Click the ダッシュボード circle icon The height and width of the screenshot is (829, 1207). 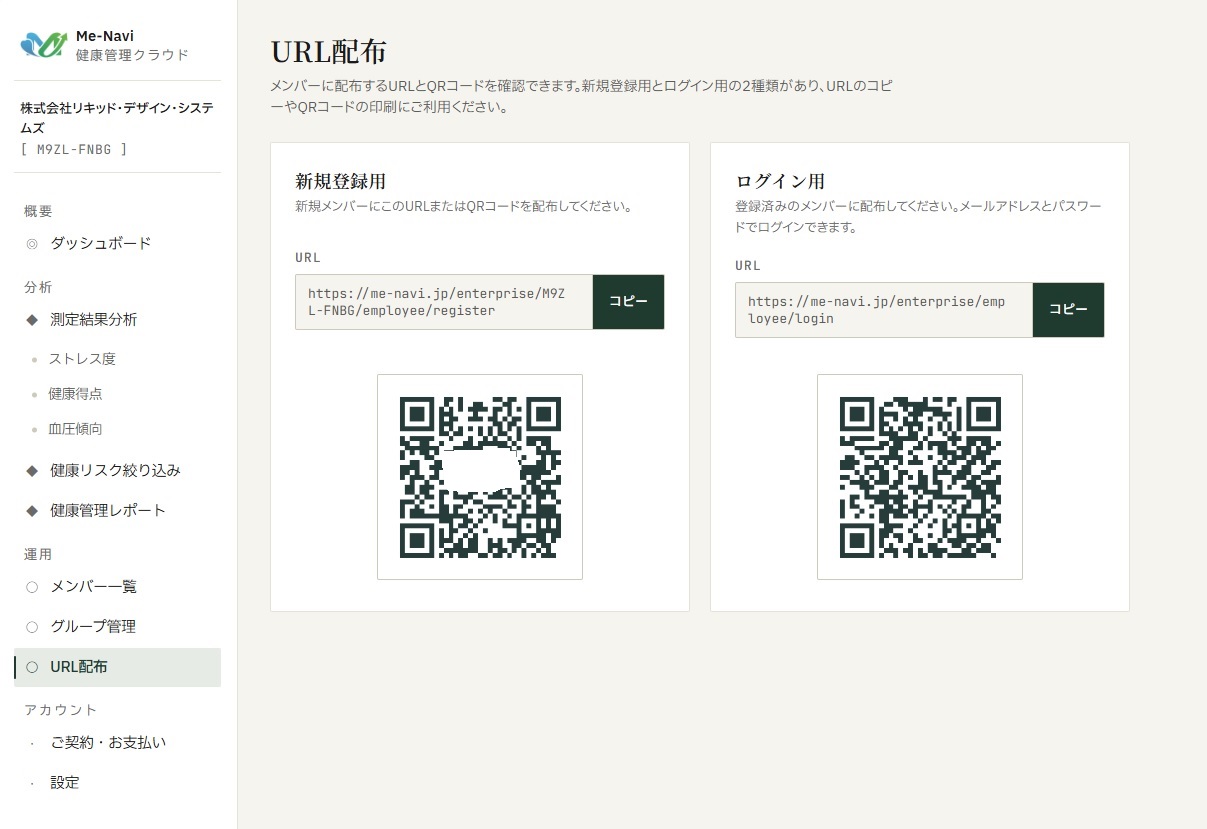tap(31, 244)
